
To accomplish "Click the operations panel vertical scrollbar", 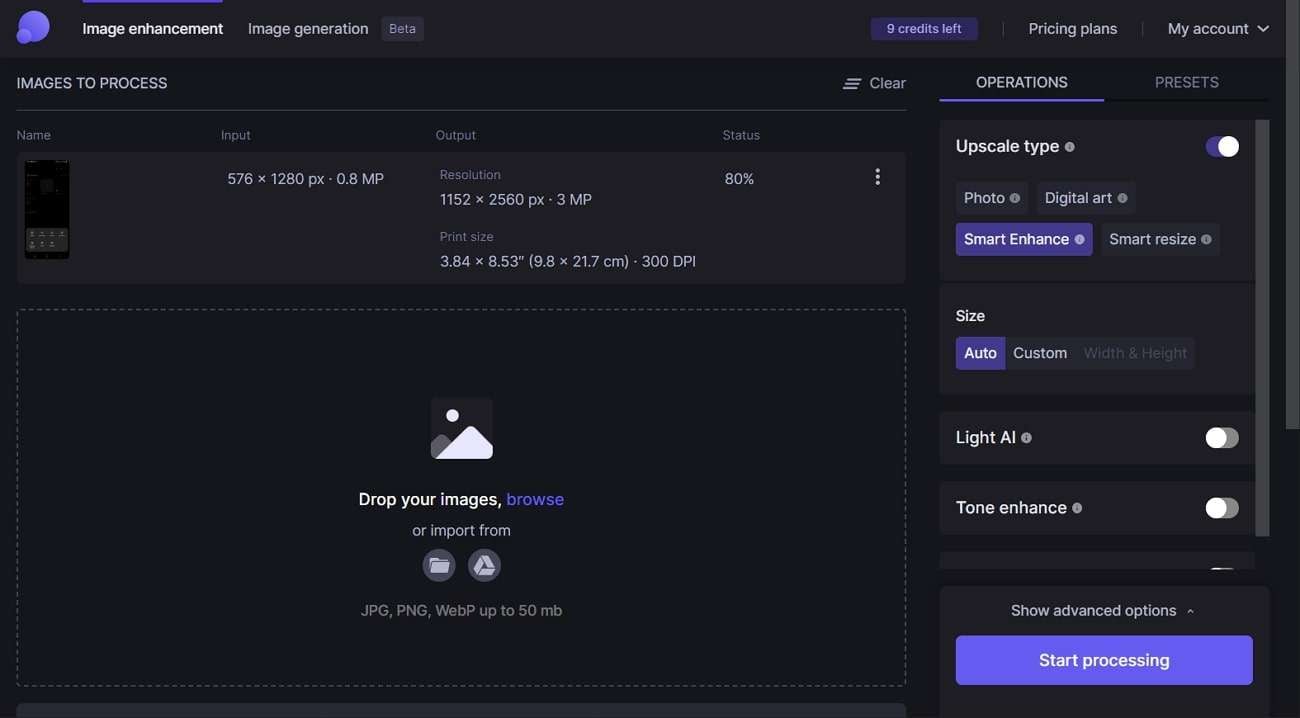I will pos(1262,328).
